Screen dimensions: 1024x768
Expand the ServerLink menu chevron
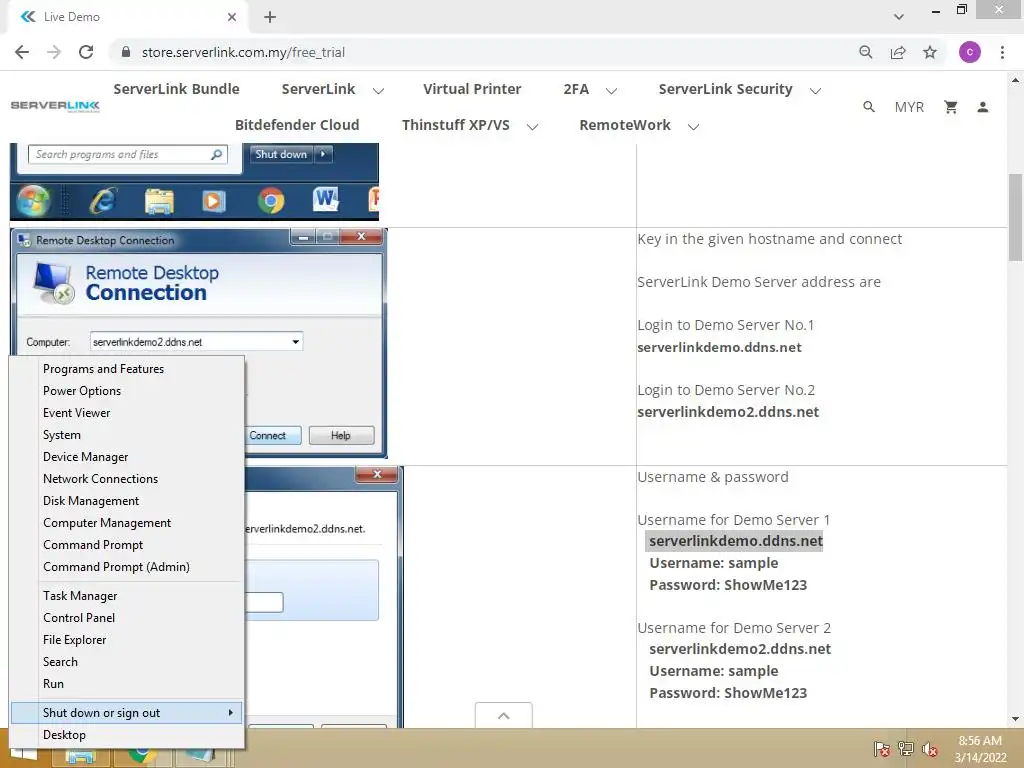point(378,91)
